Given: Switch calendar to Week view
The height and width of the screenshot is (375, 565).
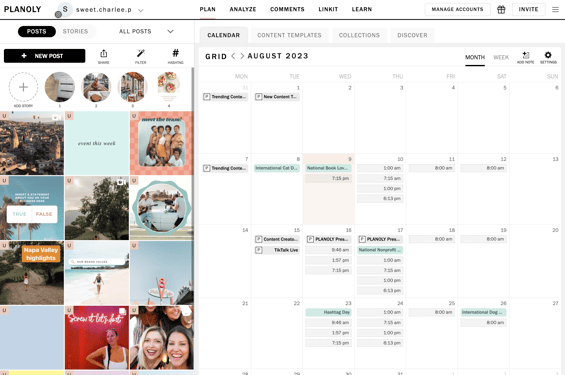Looking at the screenshot, I should tap(501, 57).
